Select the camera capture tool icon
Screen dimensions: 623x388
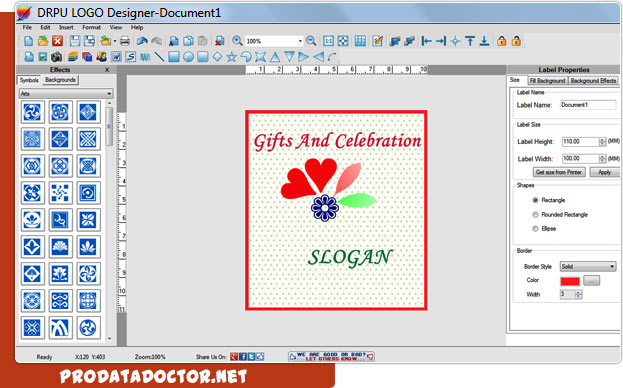pyautogui.click(x=56, y=57)
